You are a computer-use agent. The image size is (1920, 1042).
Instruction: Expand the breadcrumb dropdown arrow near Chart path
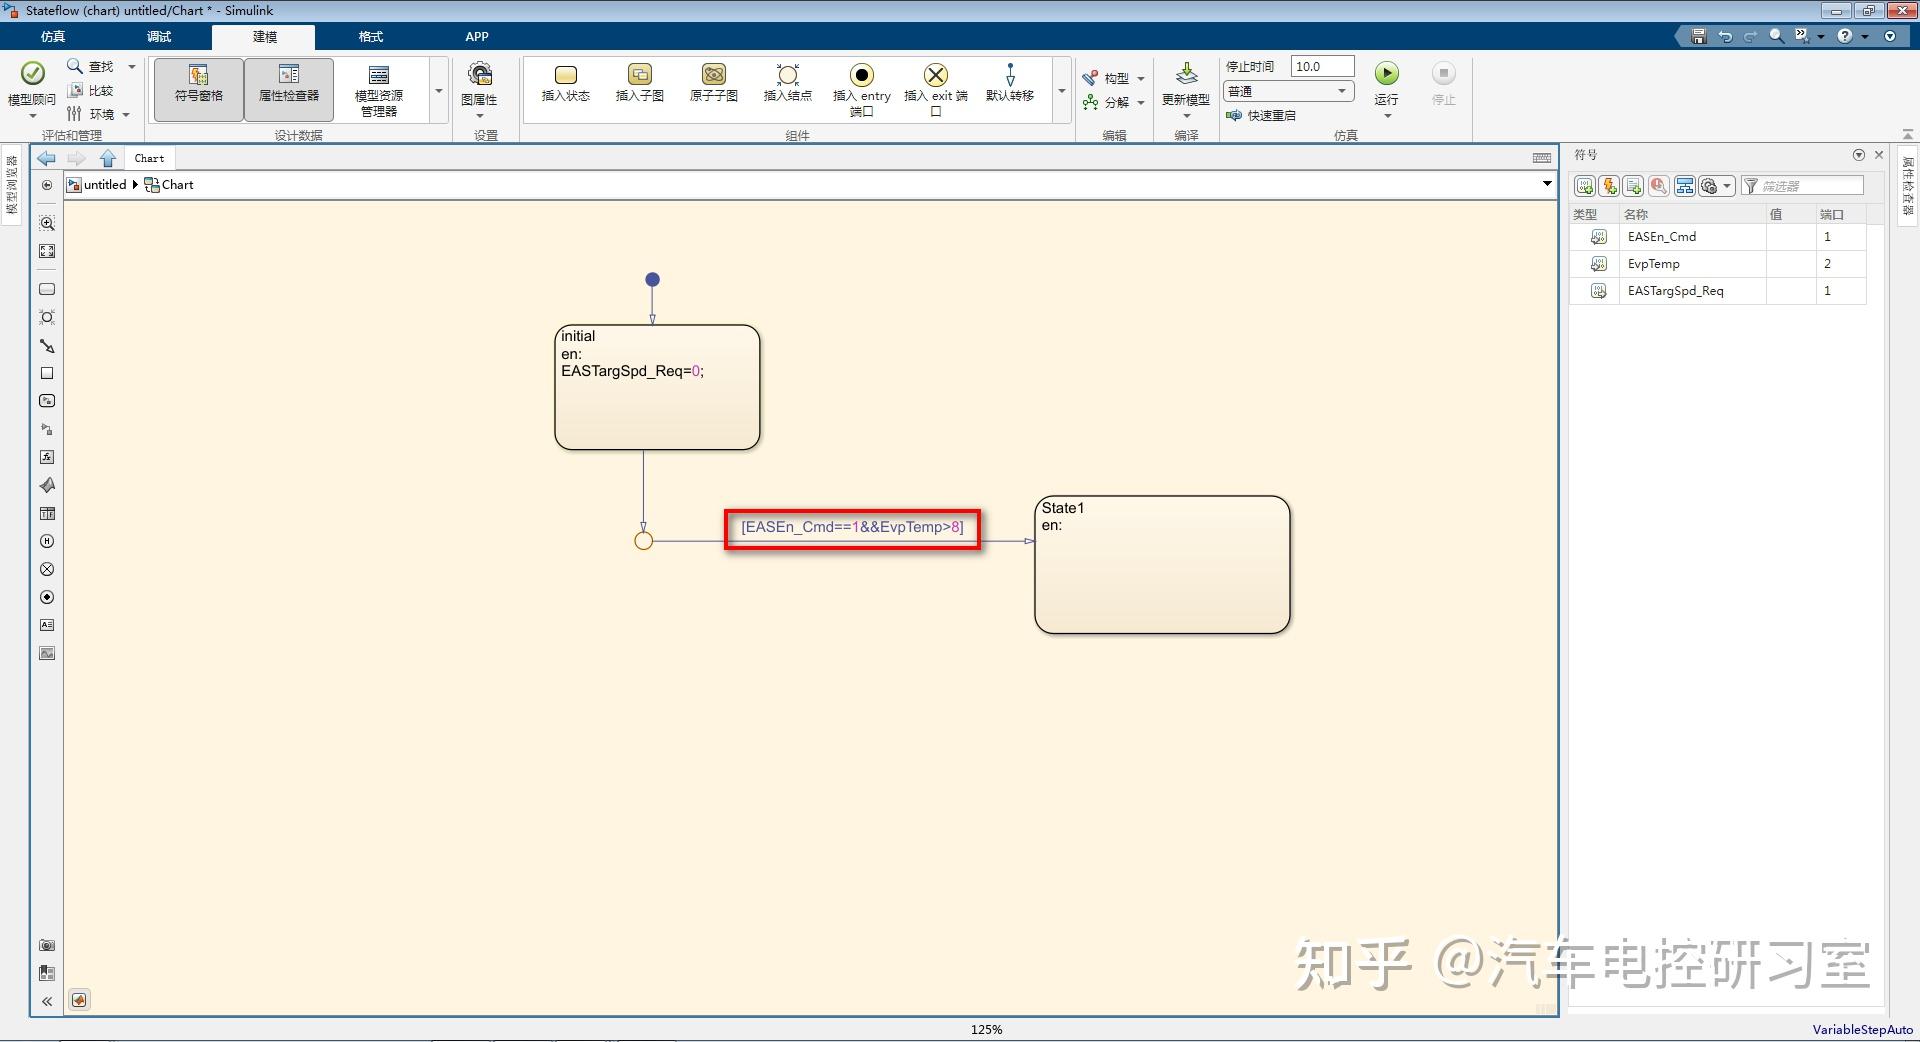click(x=1546, y=184)
